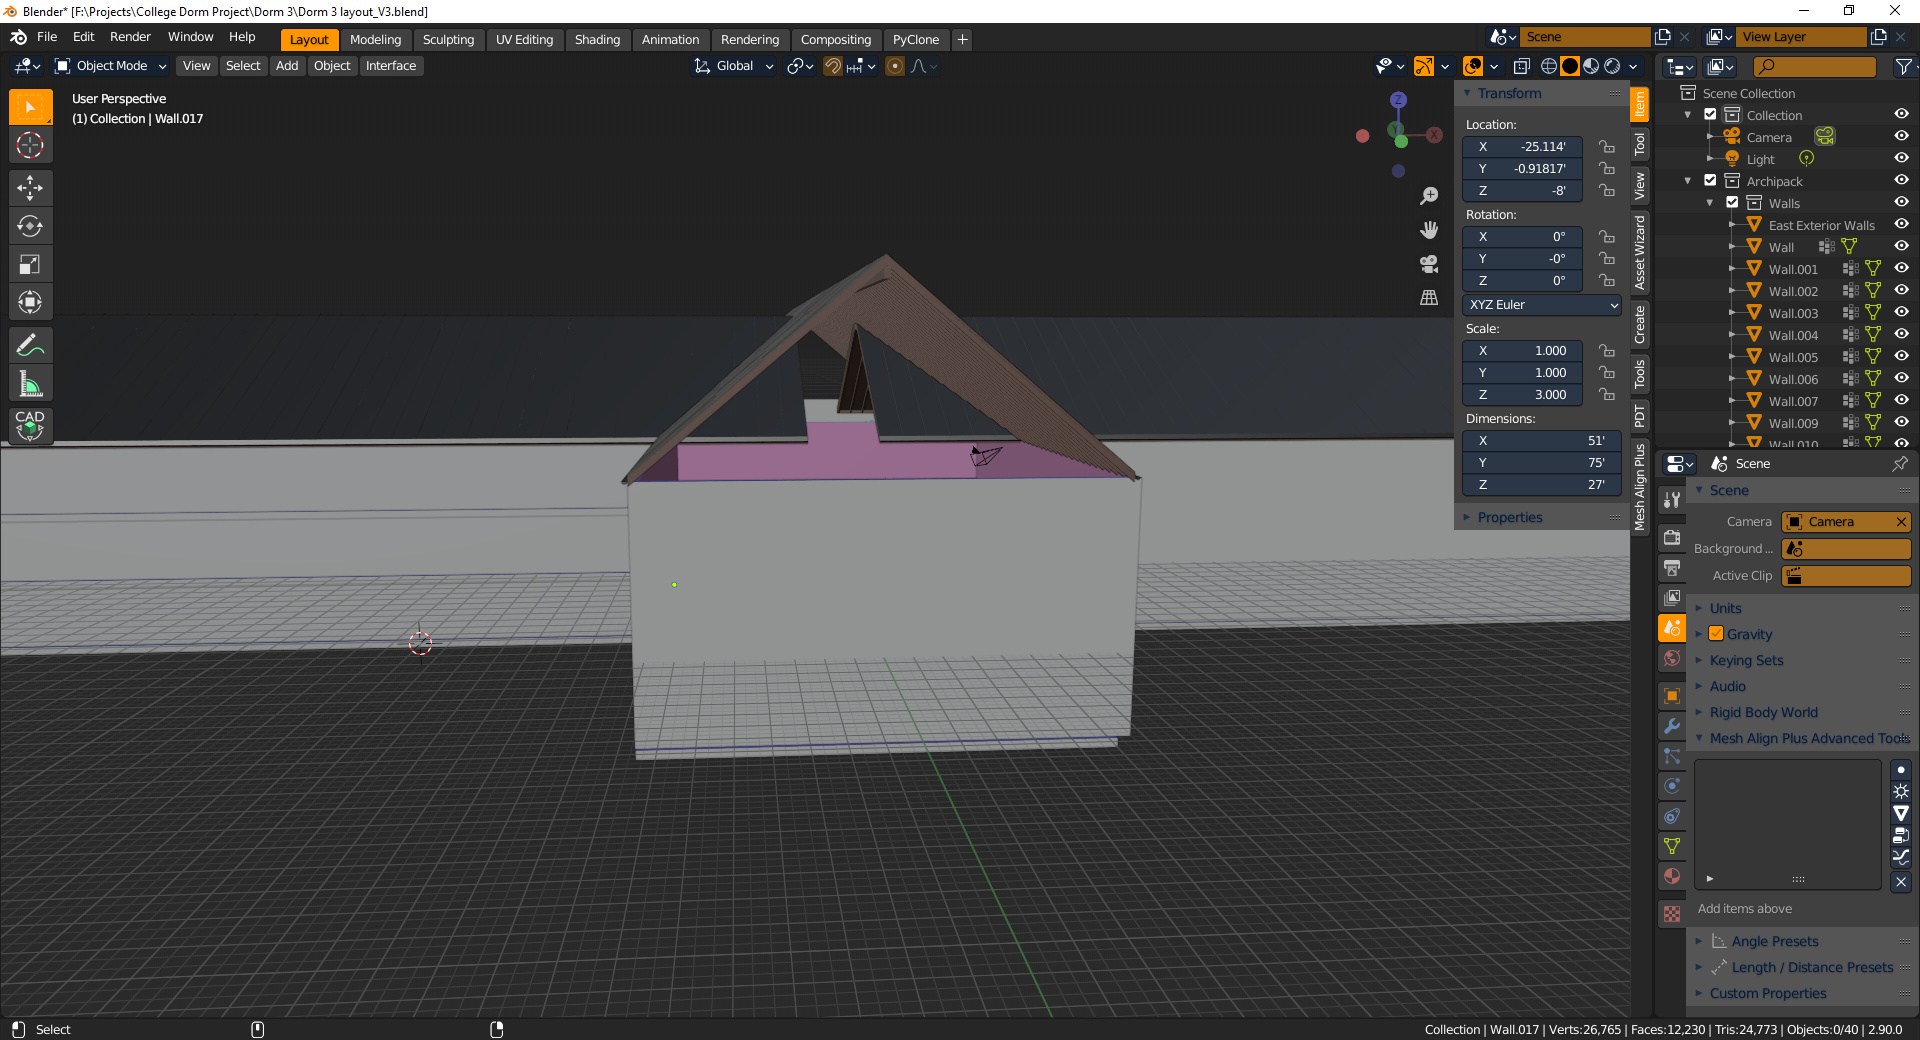This screenshot has width=1920, height=1040.
Task: Open Modifier properties wrench icon
Action: coord(1672,726)
